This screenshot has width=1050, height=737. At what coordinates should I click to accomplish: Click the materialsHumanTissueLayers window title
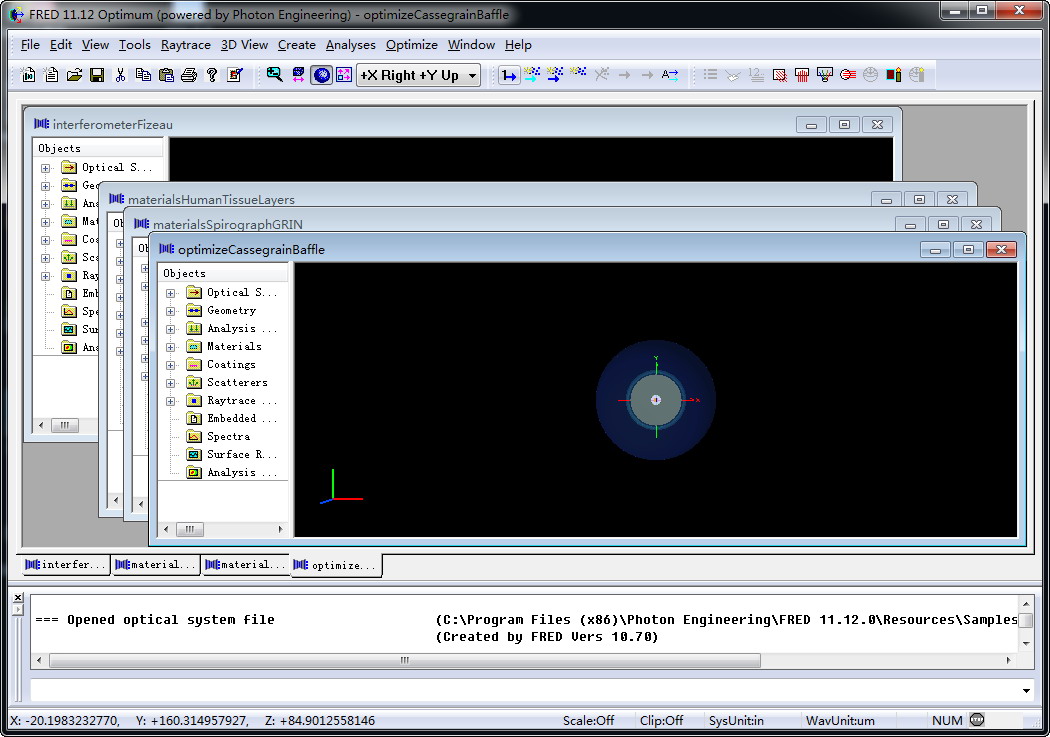[211, 199]
